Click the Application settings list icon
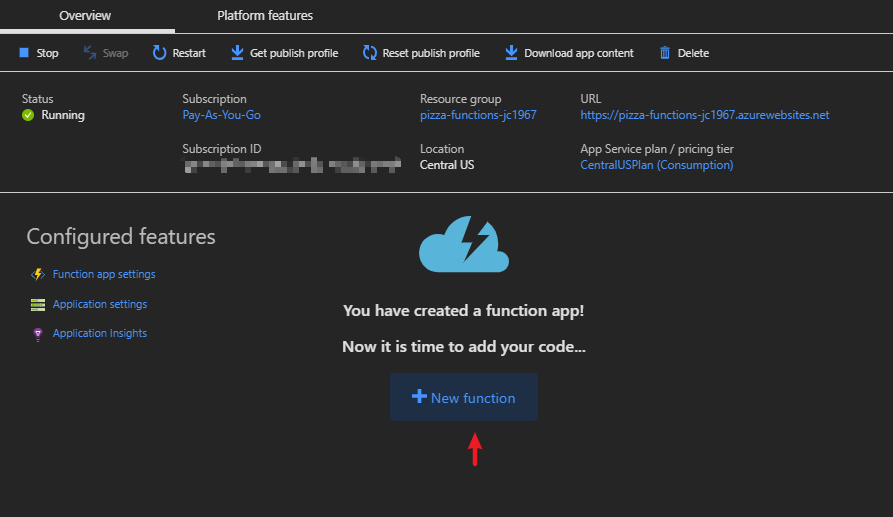 (x=38, y=305)
